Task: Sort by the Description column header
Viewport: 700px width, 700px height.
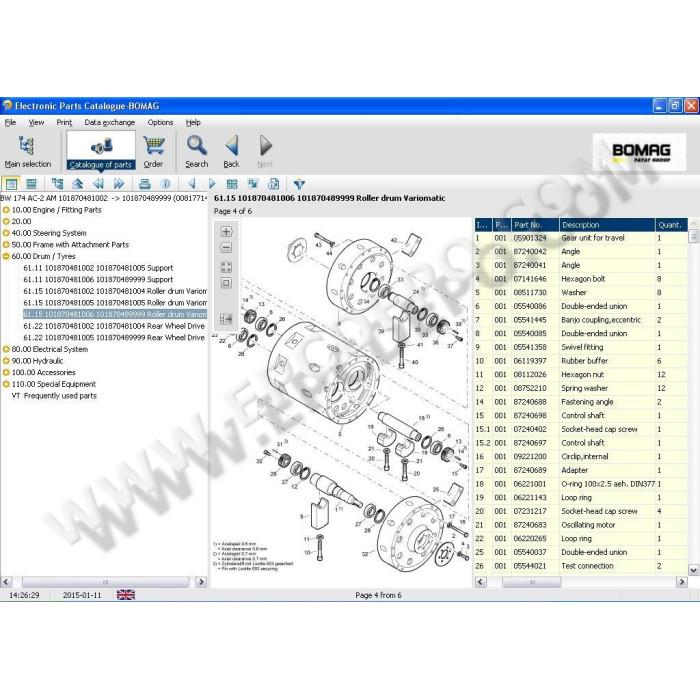Action: (607, 225)
